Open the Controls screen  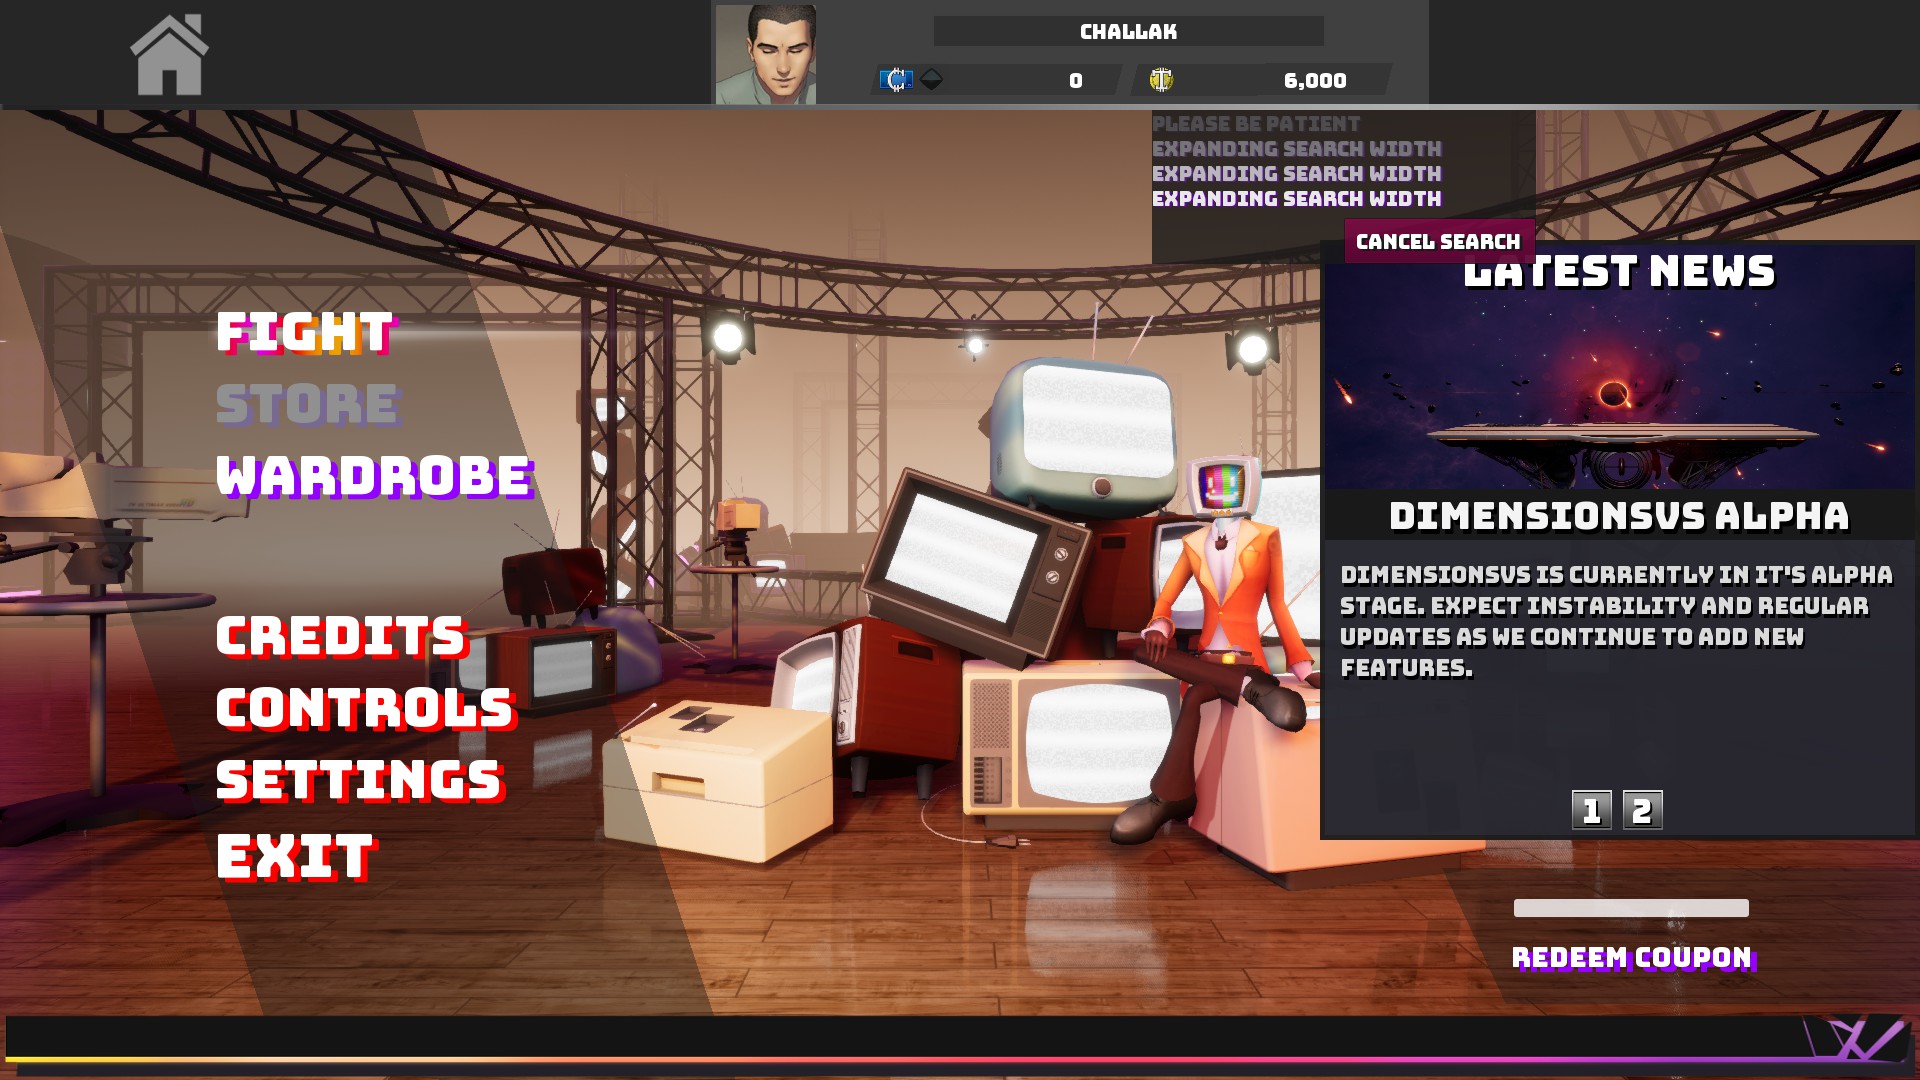click(365, 709)
